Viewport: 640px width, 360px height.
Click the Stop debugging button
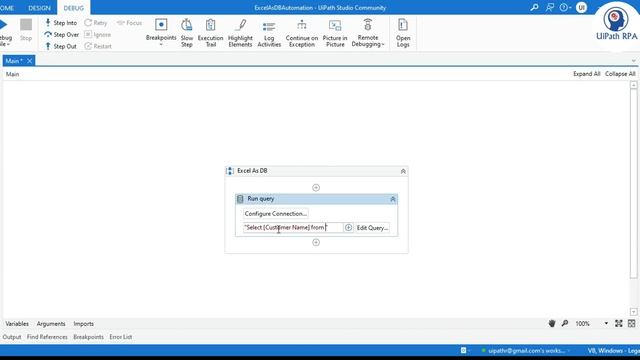[x=26, y=30]
